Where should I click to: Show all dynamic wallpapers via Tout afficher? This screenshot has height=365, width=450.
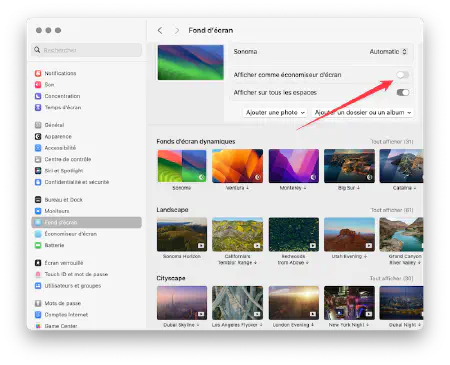[392, 142]
